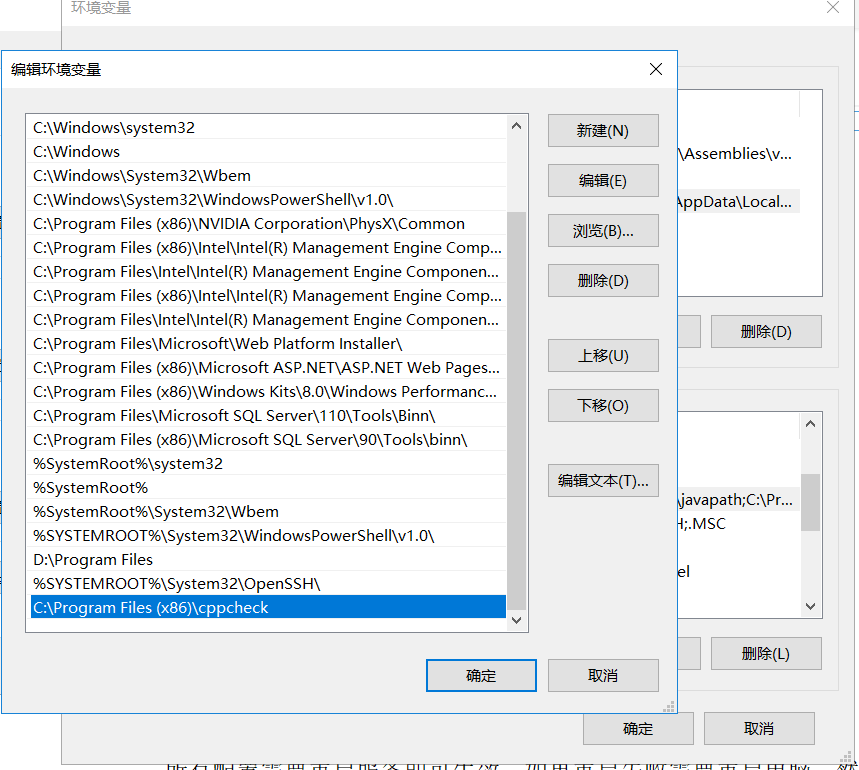Select the AppData\Local... user variable row
859x770 pixels.
pyautogui.click(x=738, y=202)
